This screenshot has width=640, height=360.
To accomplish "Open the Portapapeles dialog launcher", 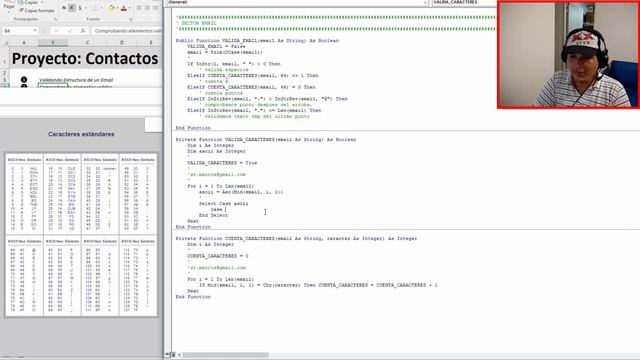I will point(55,19).
